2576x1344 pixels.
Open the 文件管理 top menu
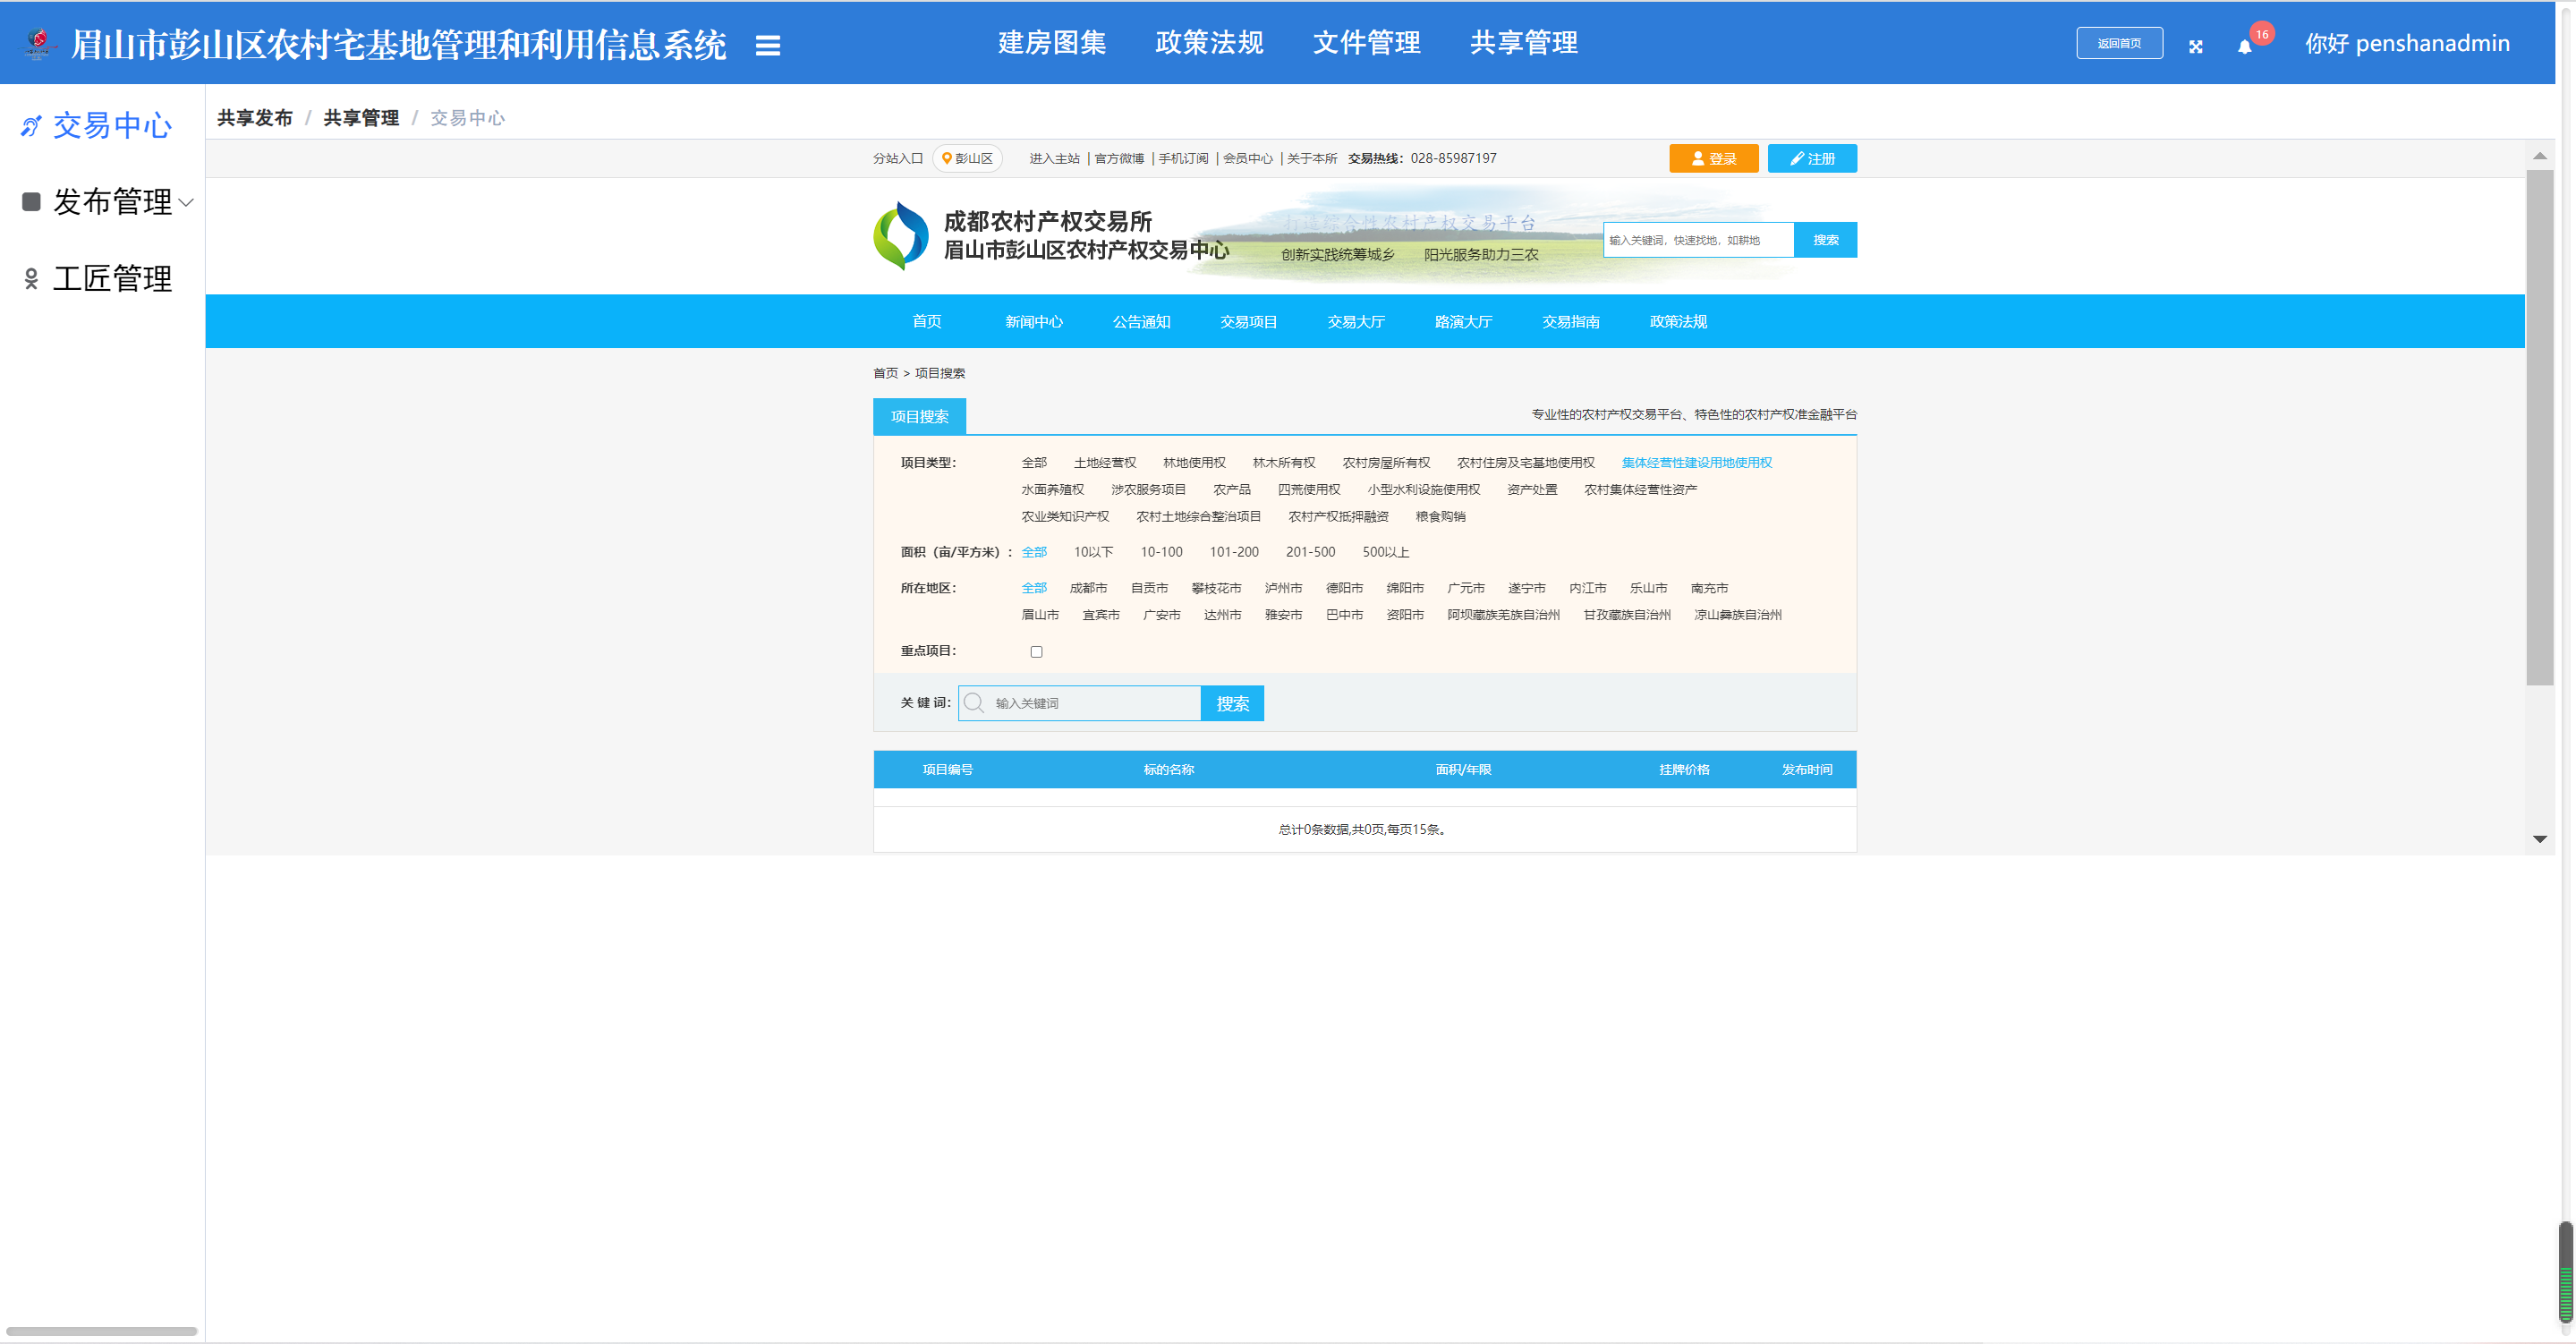click(1366, 43)
